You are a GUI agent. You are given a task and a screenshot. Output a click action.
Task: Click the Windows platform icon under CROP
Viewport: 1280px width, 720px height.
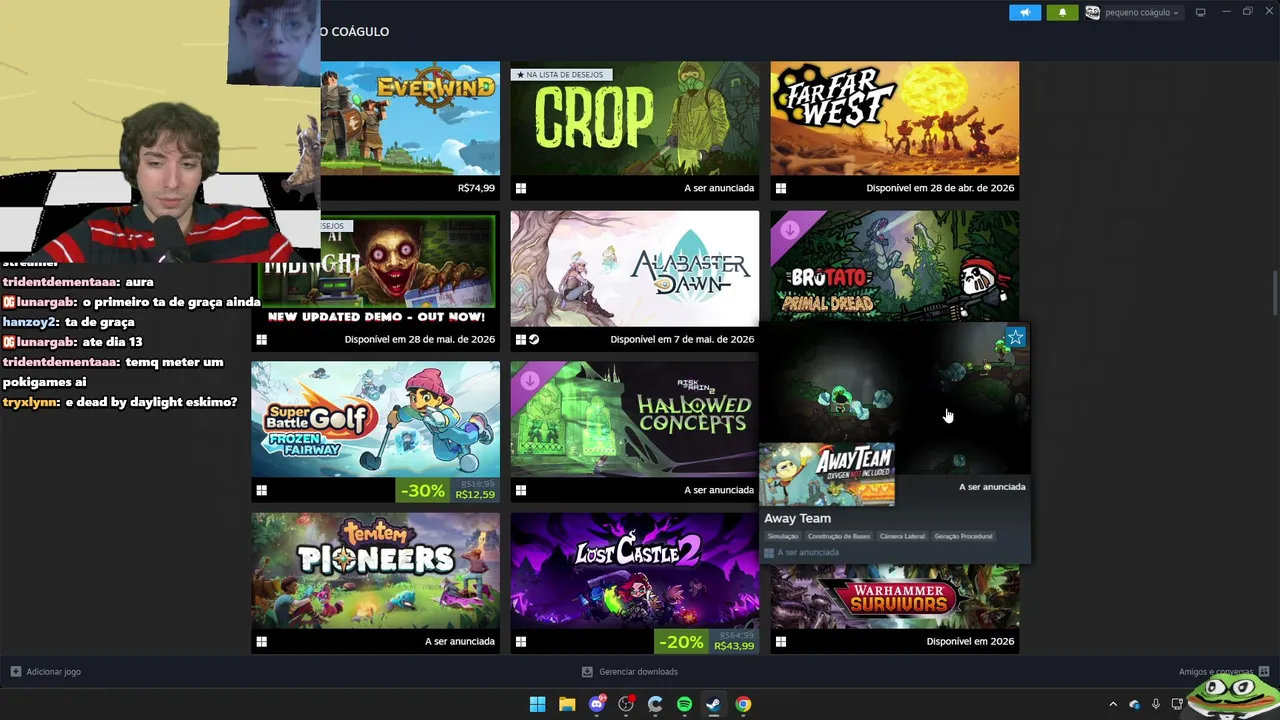(520, 188)
